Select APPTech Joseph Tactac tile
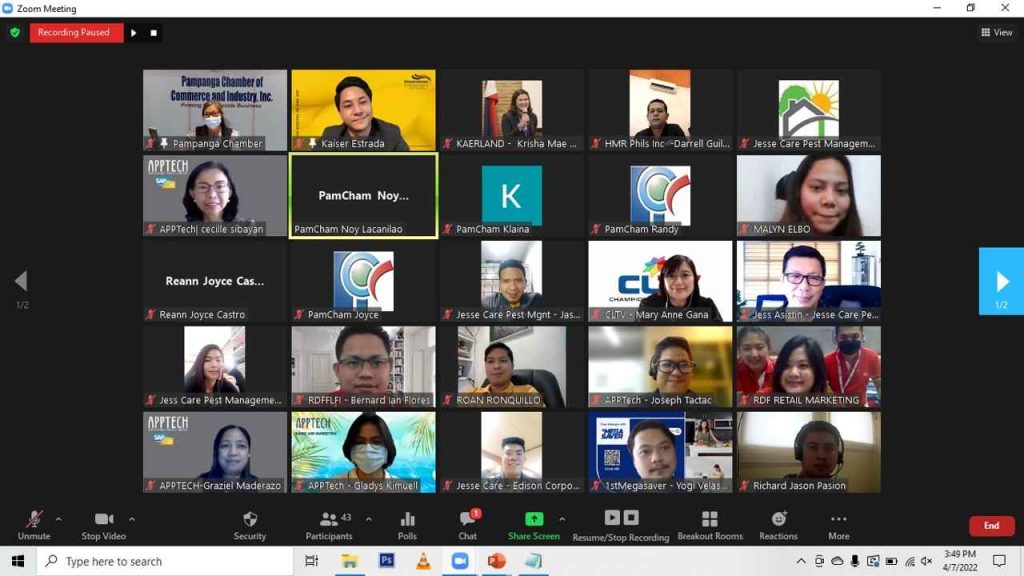 (x=660, y=367)
